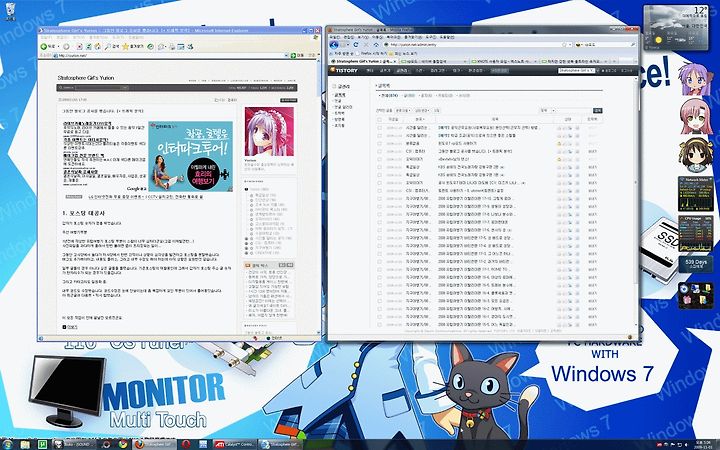Click the Chrome icon on the taskbar
The width and height of the screenshot is (720, 450).
pos(123,444)
